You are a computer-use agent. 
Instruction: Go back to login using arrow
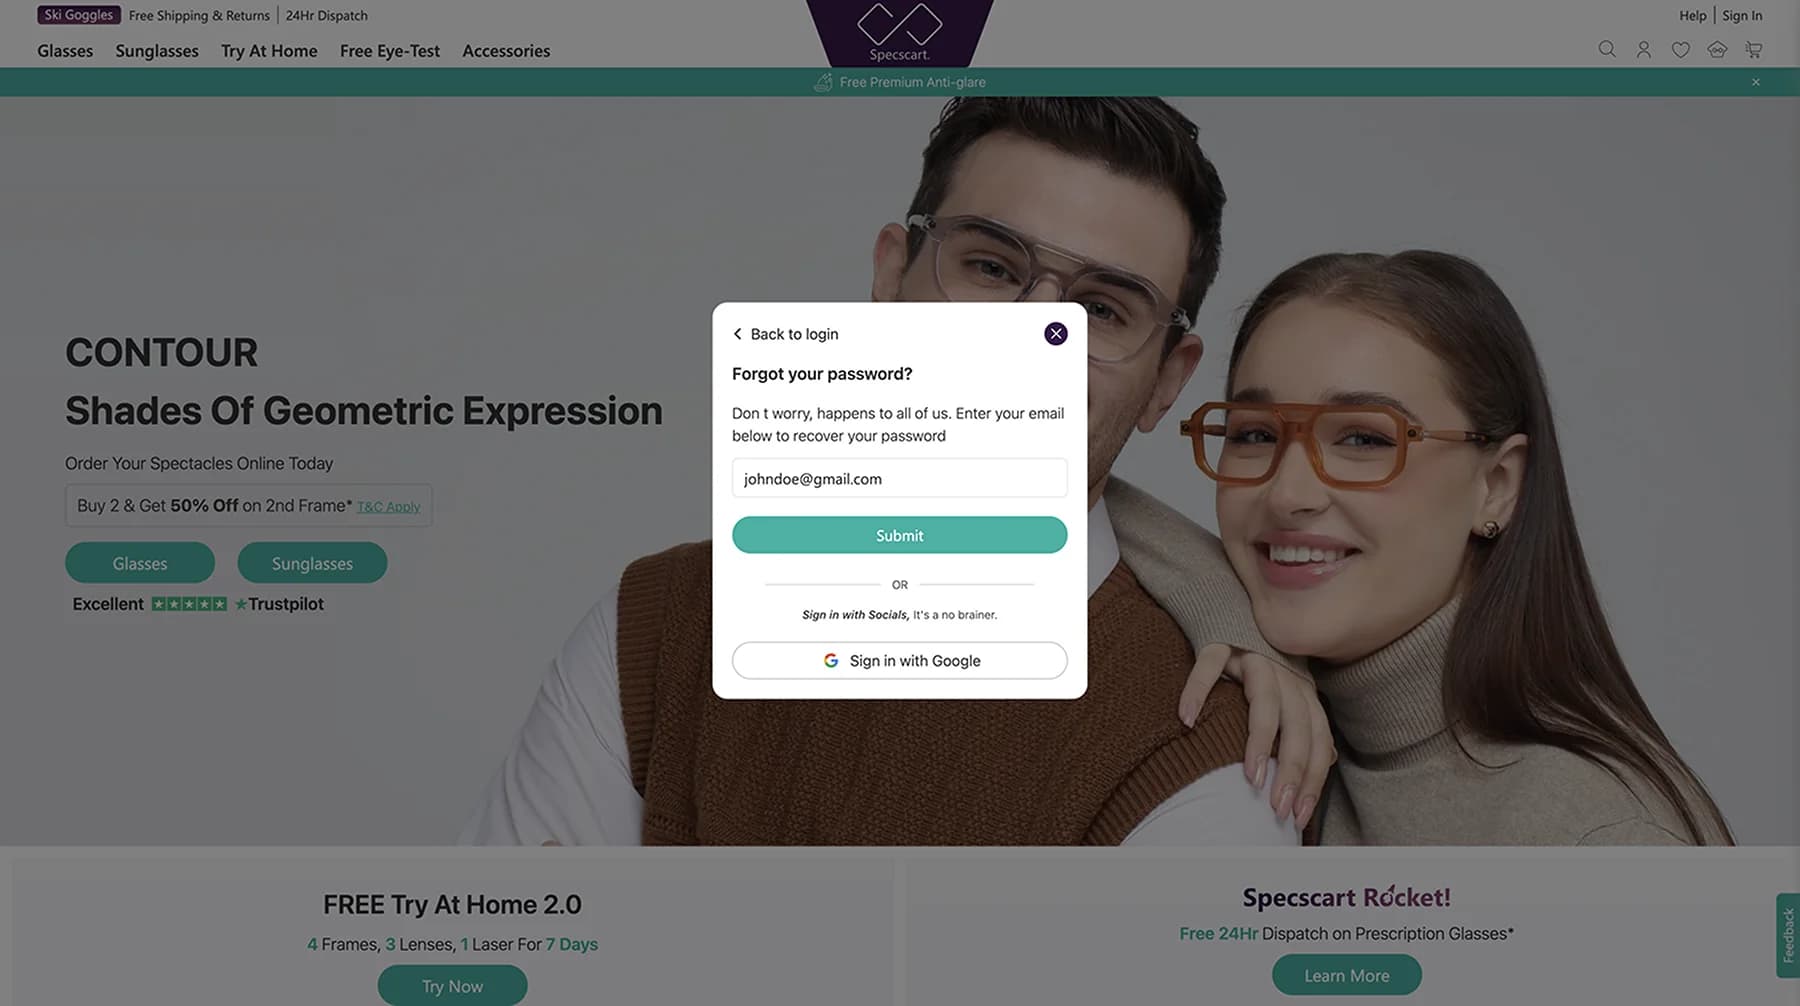click(x=738, y=334)
